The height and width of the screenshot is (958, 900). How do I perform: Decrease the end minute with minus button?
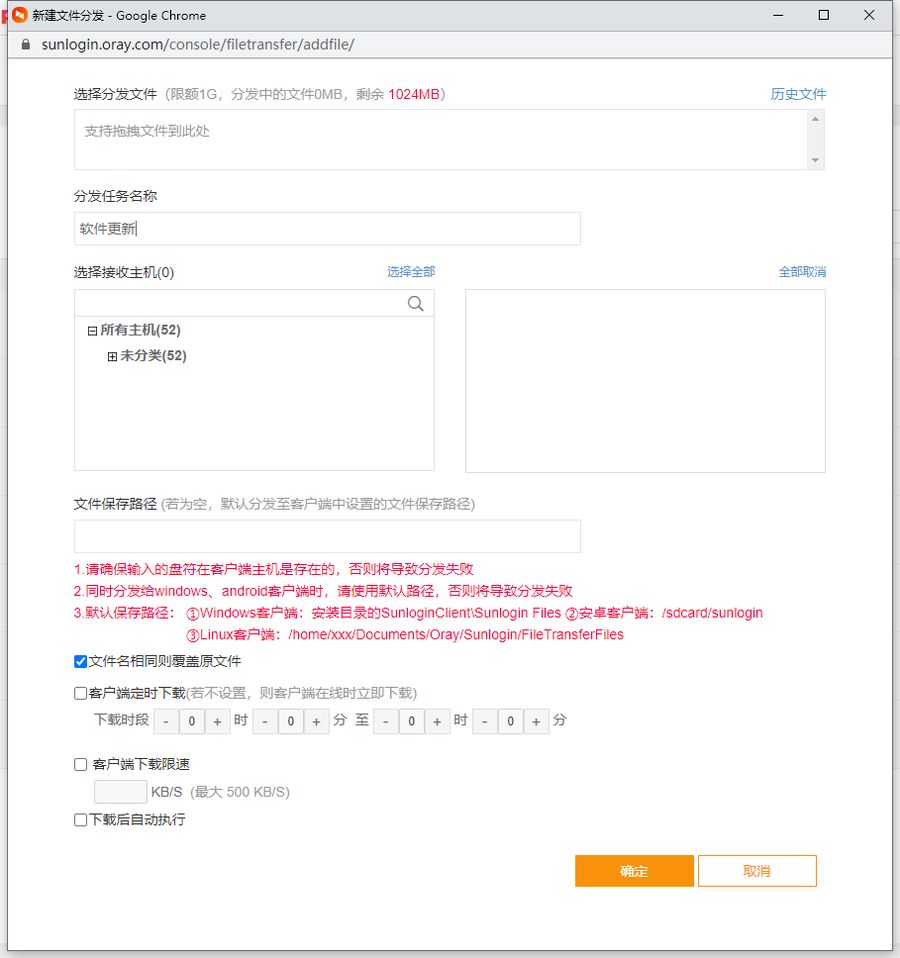click(485, 722)
